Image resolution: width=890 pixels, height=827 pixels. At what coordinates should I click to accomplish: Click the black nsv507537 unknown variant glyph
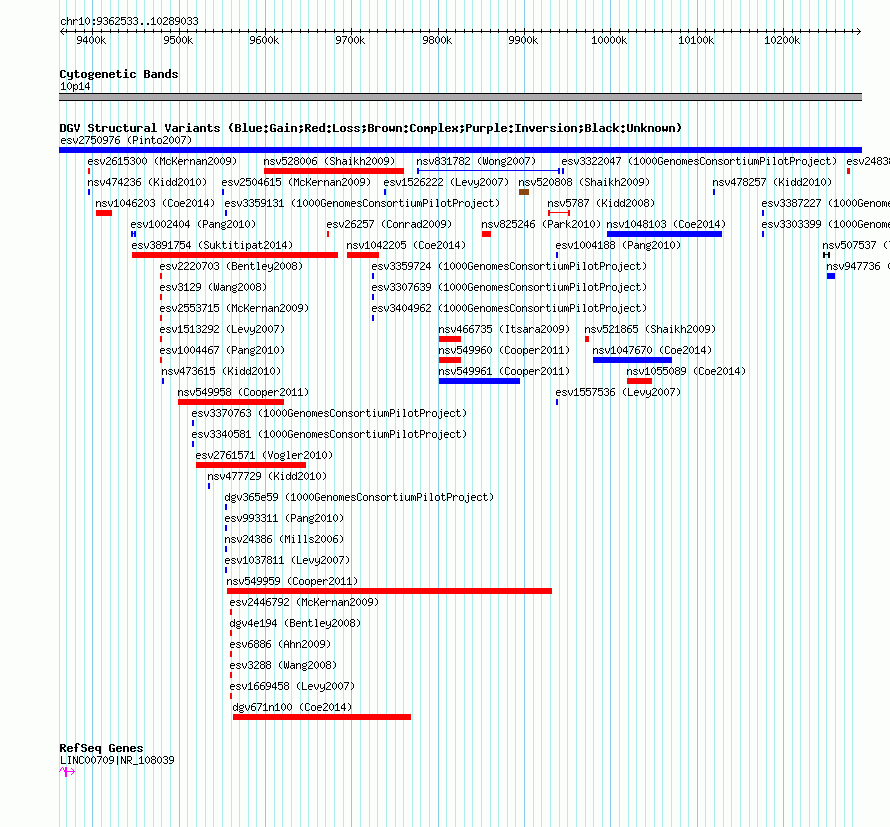coord(826,255)
